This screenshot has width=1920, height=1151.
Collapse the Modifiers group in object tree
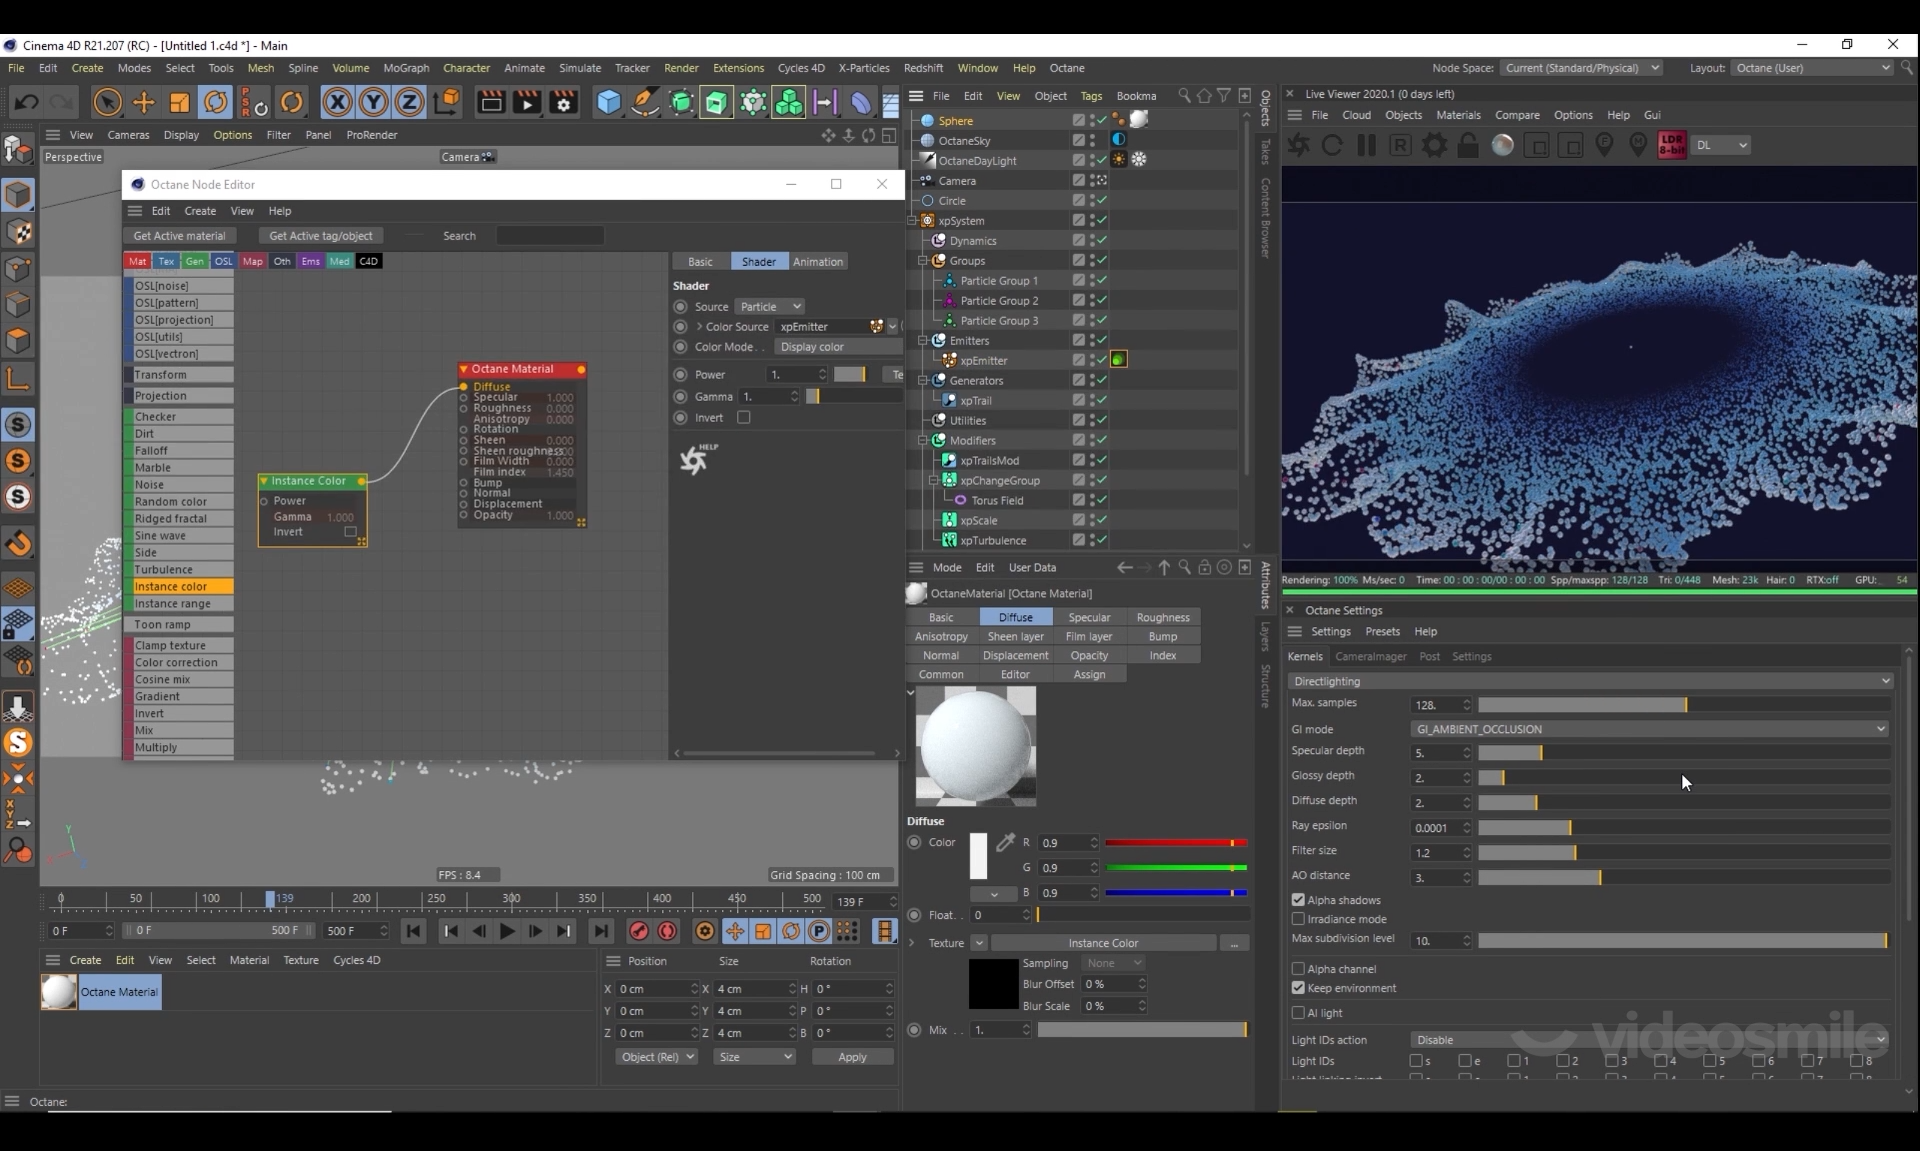[924, 440]
